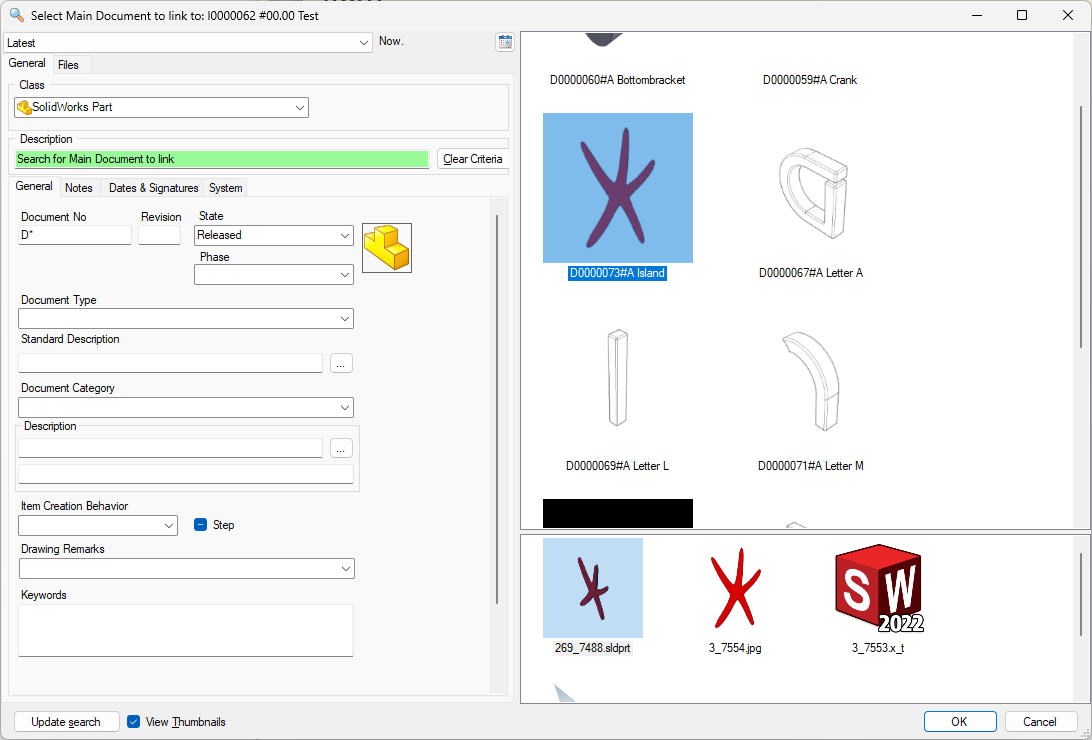Toggle the Step checkbox

pos(200,525)
